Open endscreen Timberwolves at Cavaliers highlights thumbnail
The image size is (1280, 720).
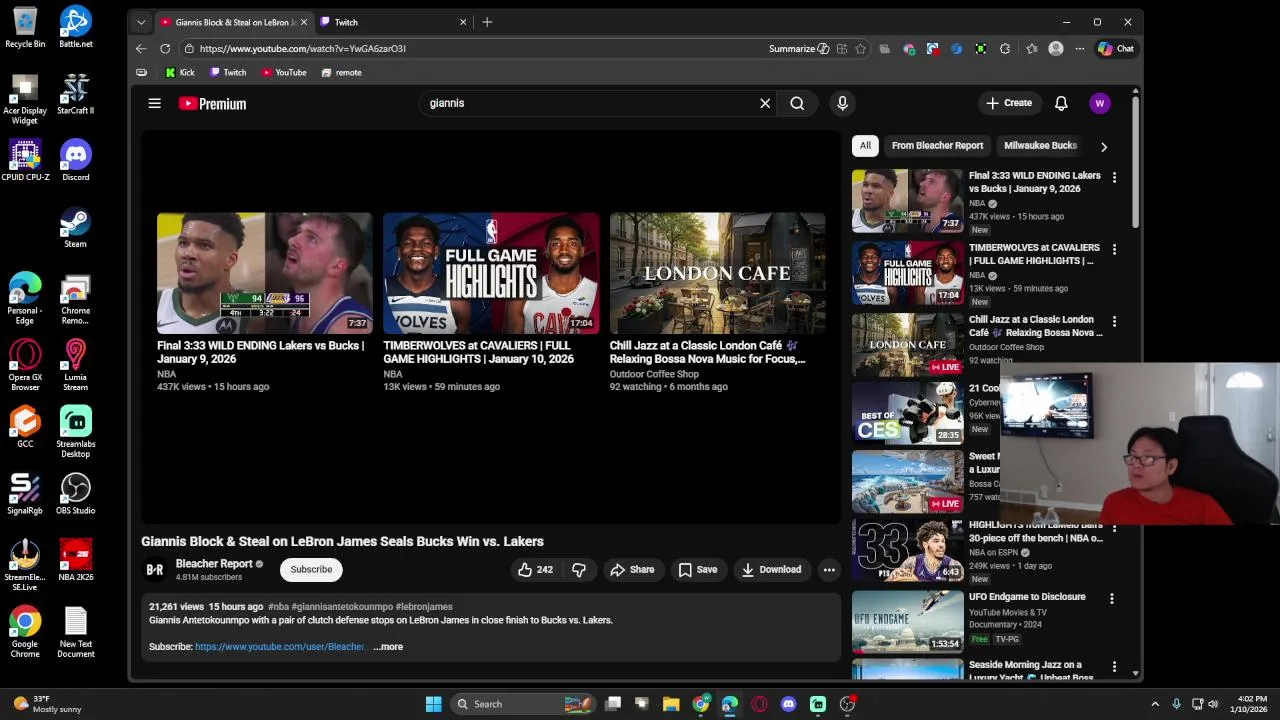[x=491, y=273]
